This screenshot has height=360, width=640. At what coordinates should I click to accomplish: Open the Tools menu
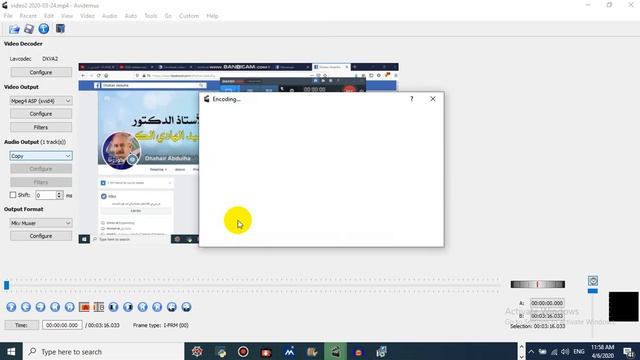pos(151,16)
